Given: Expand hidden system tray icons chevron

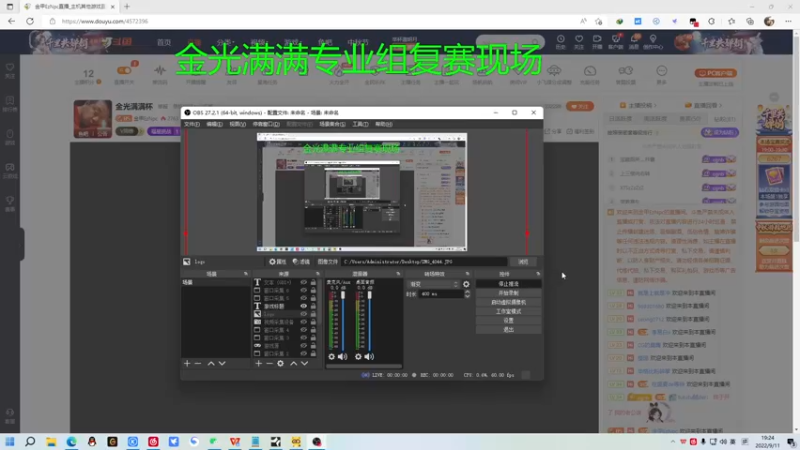Looking at the screenshot, I should 672,442.
